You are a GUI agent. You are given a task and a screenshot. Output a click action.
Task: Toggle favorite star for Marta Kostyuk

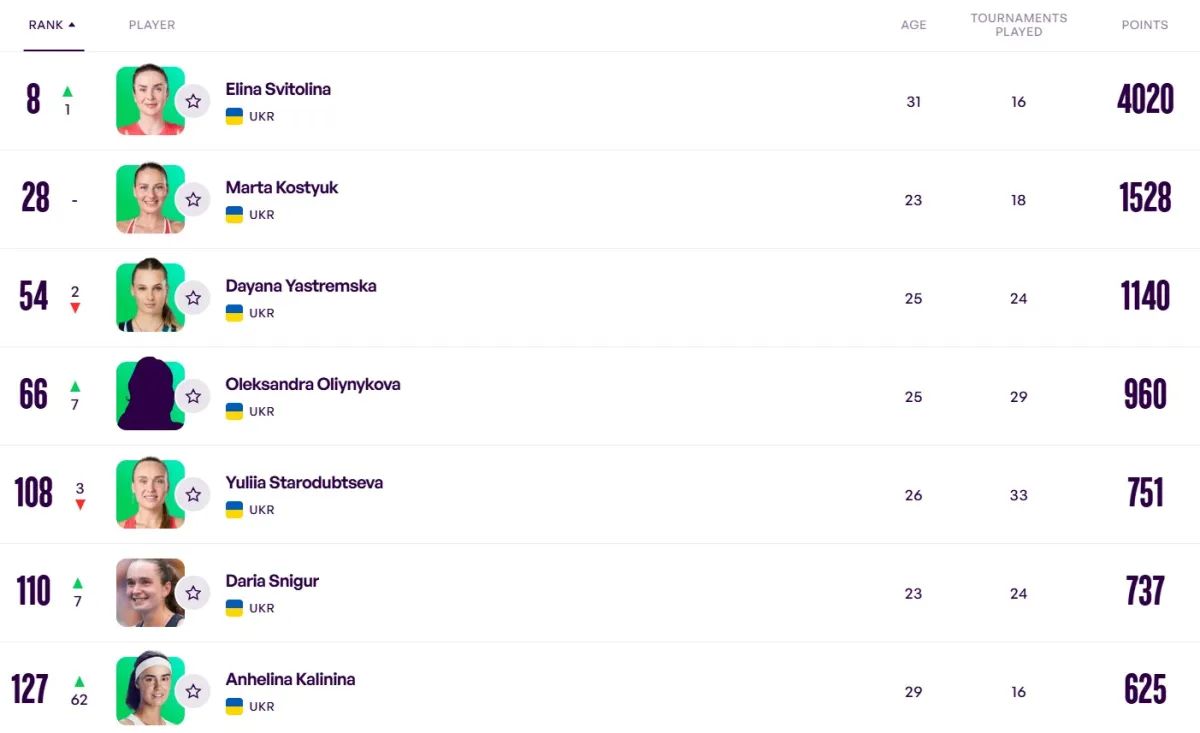point(193,200)
